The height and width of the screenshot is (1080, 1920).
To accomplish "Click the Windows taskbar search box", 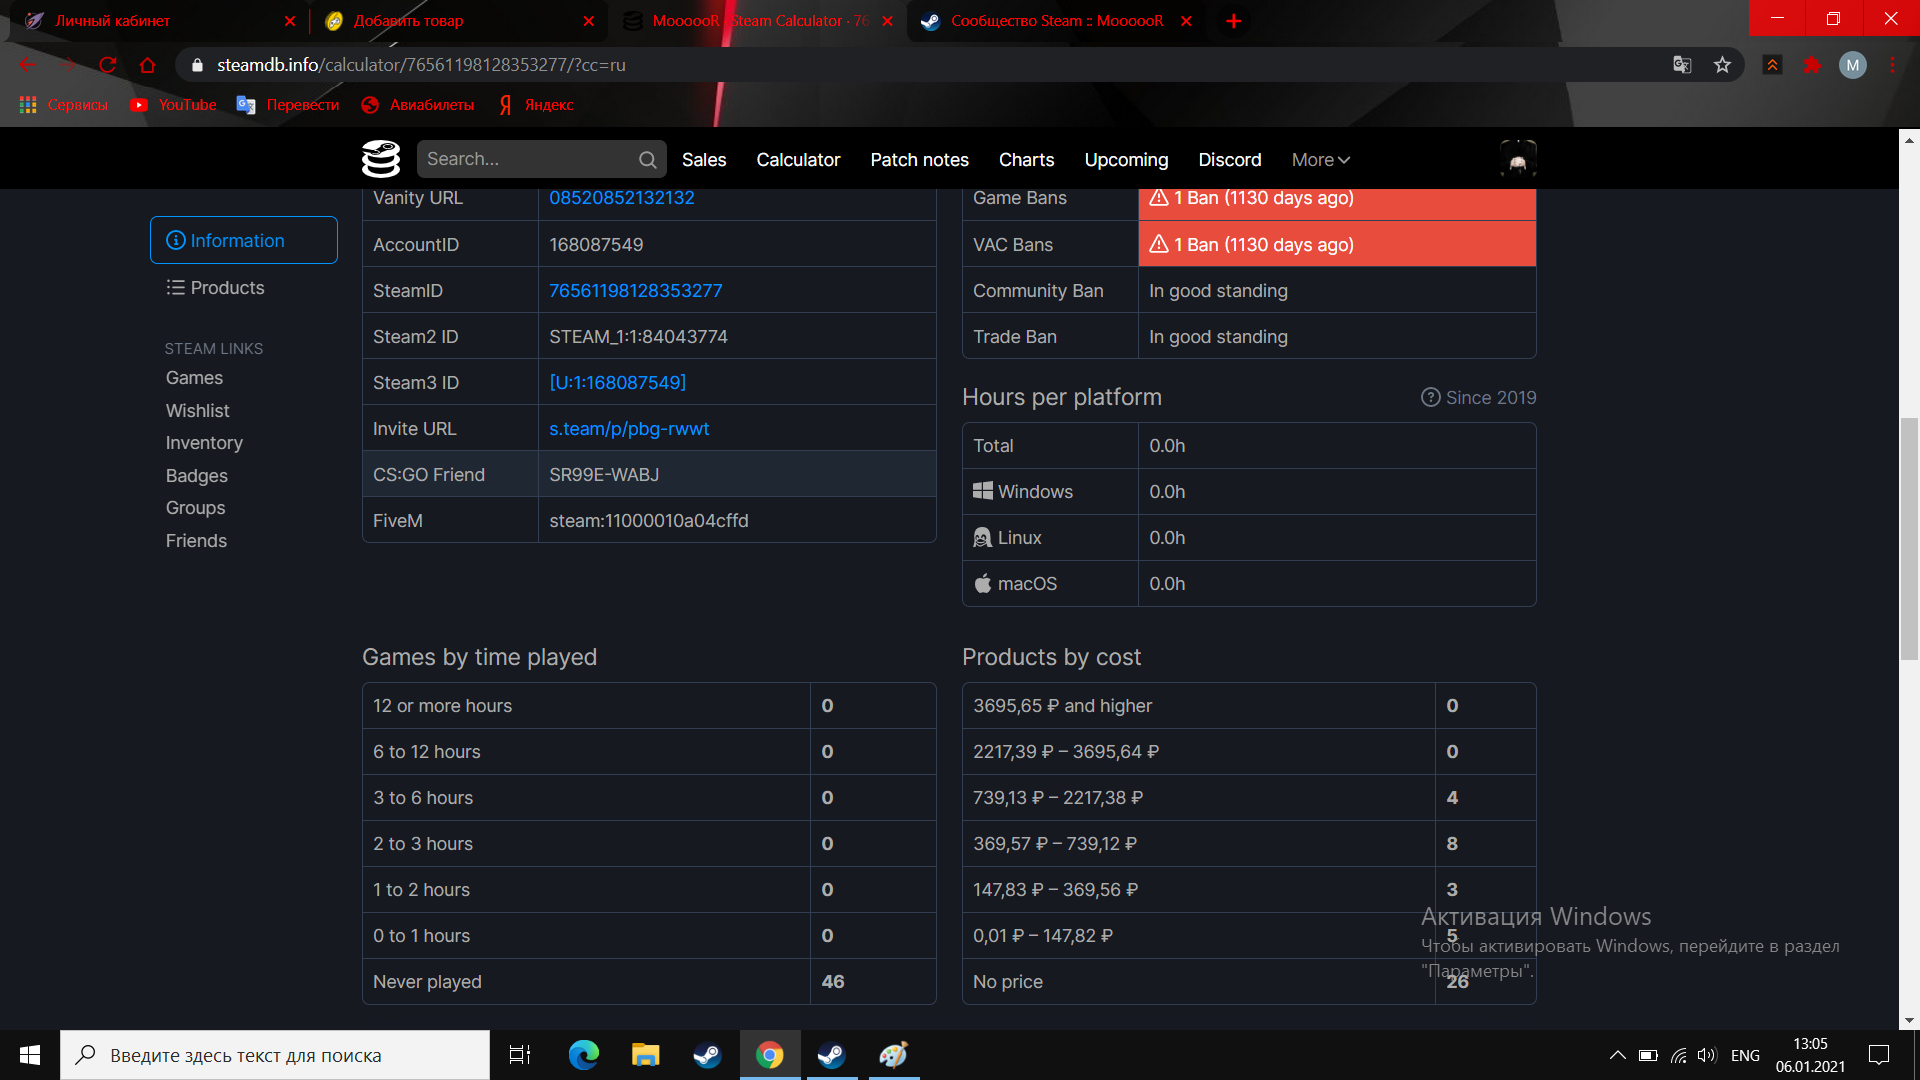I will point(275,1055).
